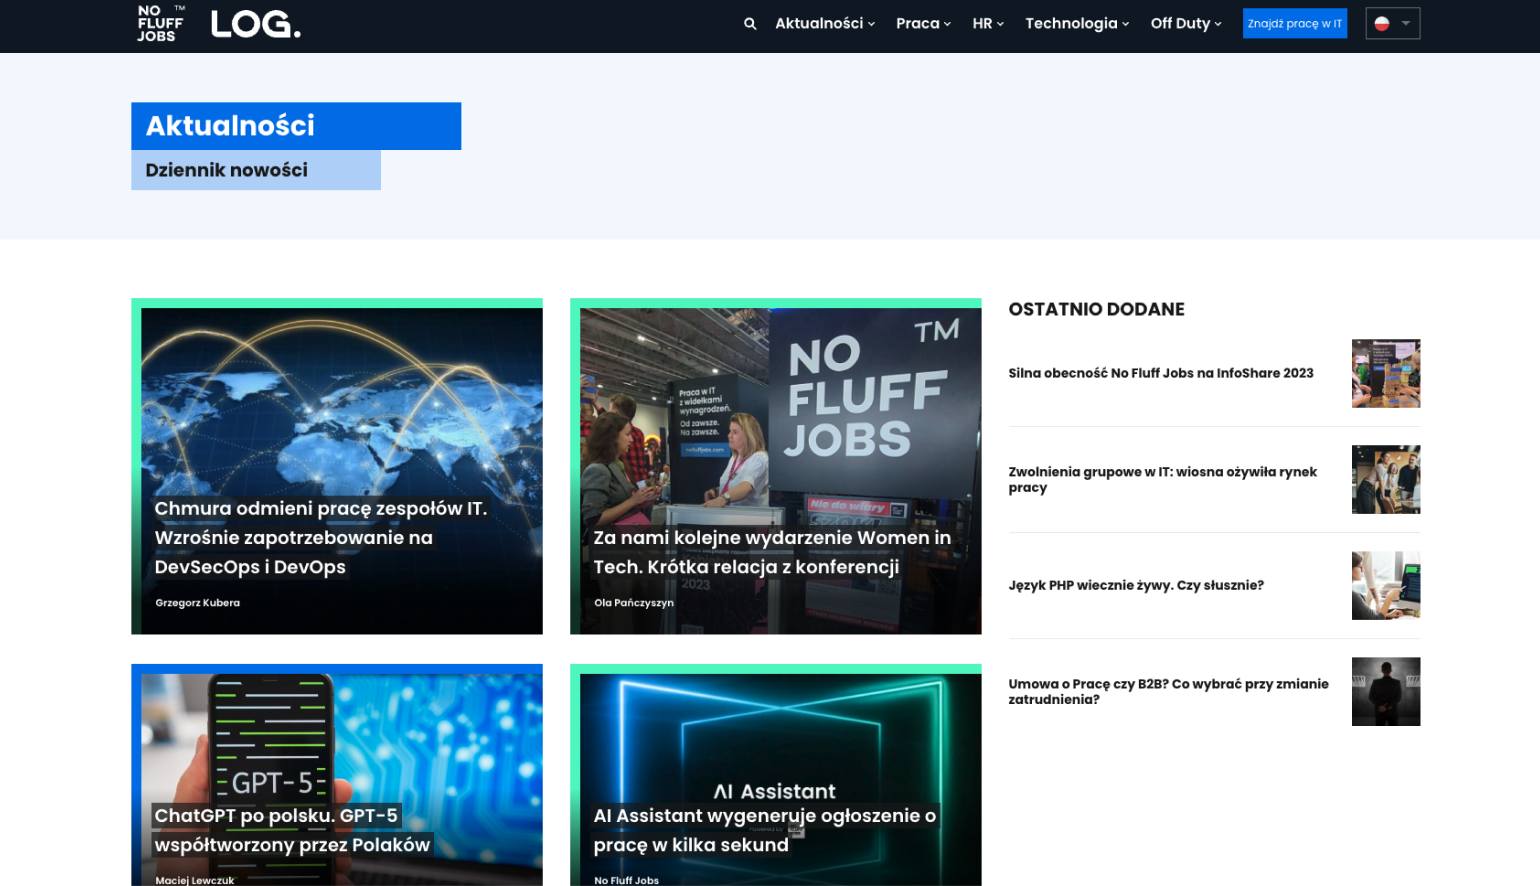The height and width of the screenshot is (886, 1540).
Task: Click the InfoShare 2023 article thumbnail
Action: [x=1386, y=373]
